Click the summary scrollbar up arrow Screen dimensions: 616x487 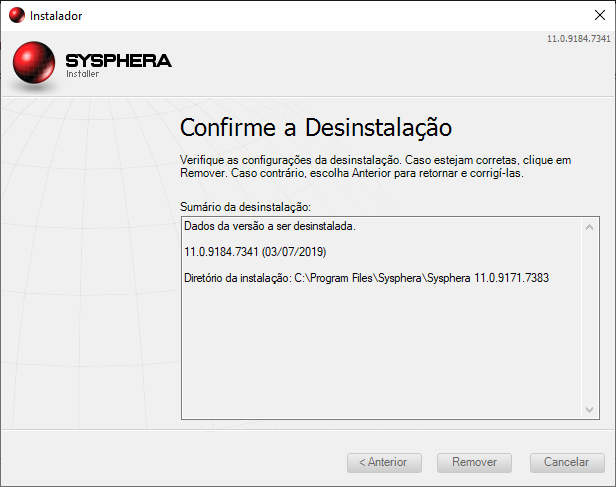(x=589, y=227)
